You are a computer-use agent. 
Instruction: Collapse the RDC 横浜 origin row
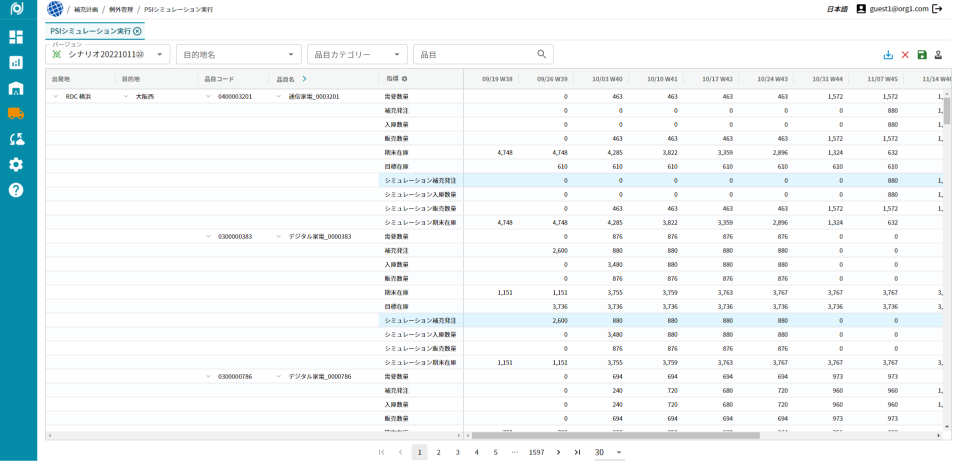click(x=55, y=97)
